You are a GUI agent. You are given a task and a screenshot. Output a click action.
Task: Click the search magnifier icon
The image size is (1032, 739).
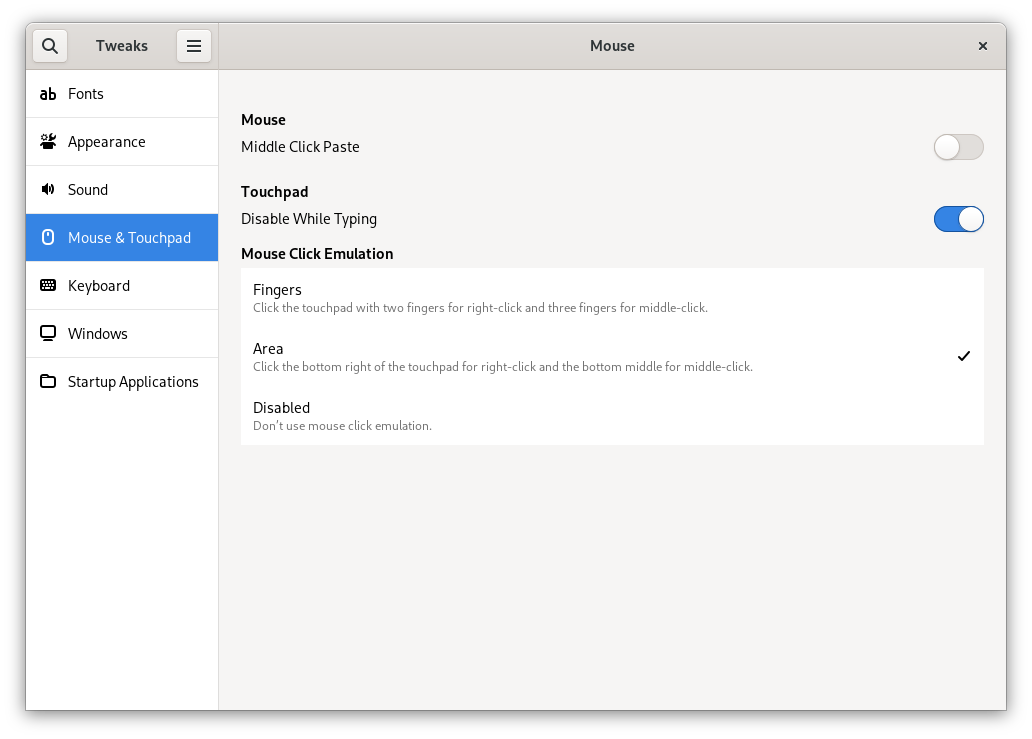tap(49, 45)
